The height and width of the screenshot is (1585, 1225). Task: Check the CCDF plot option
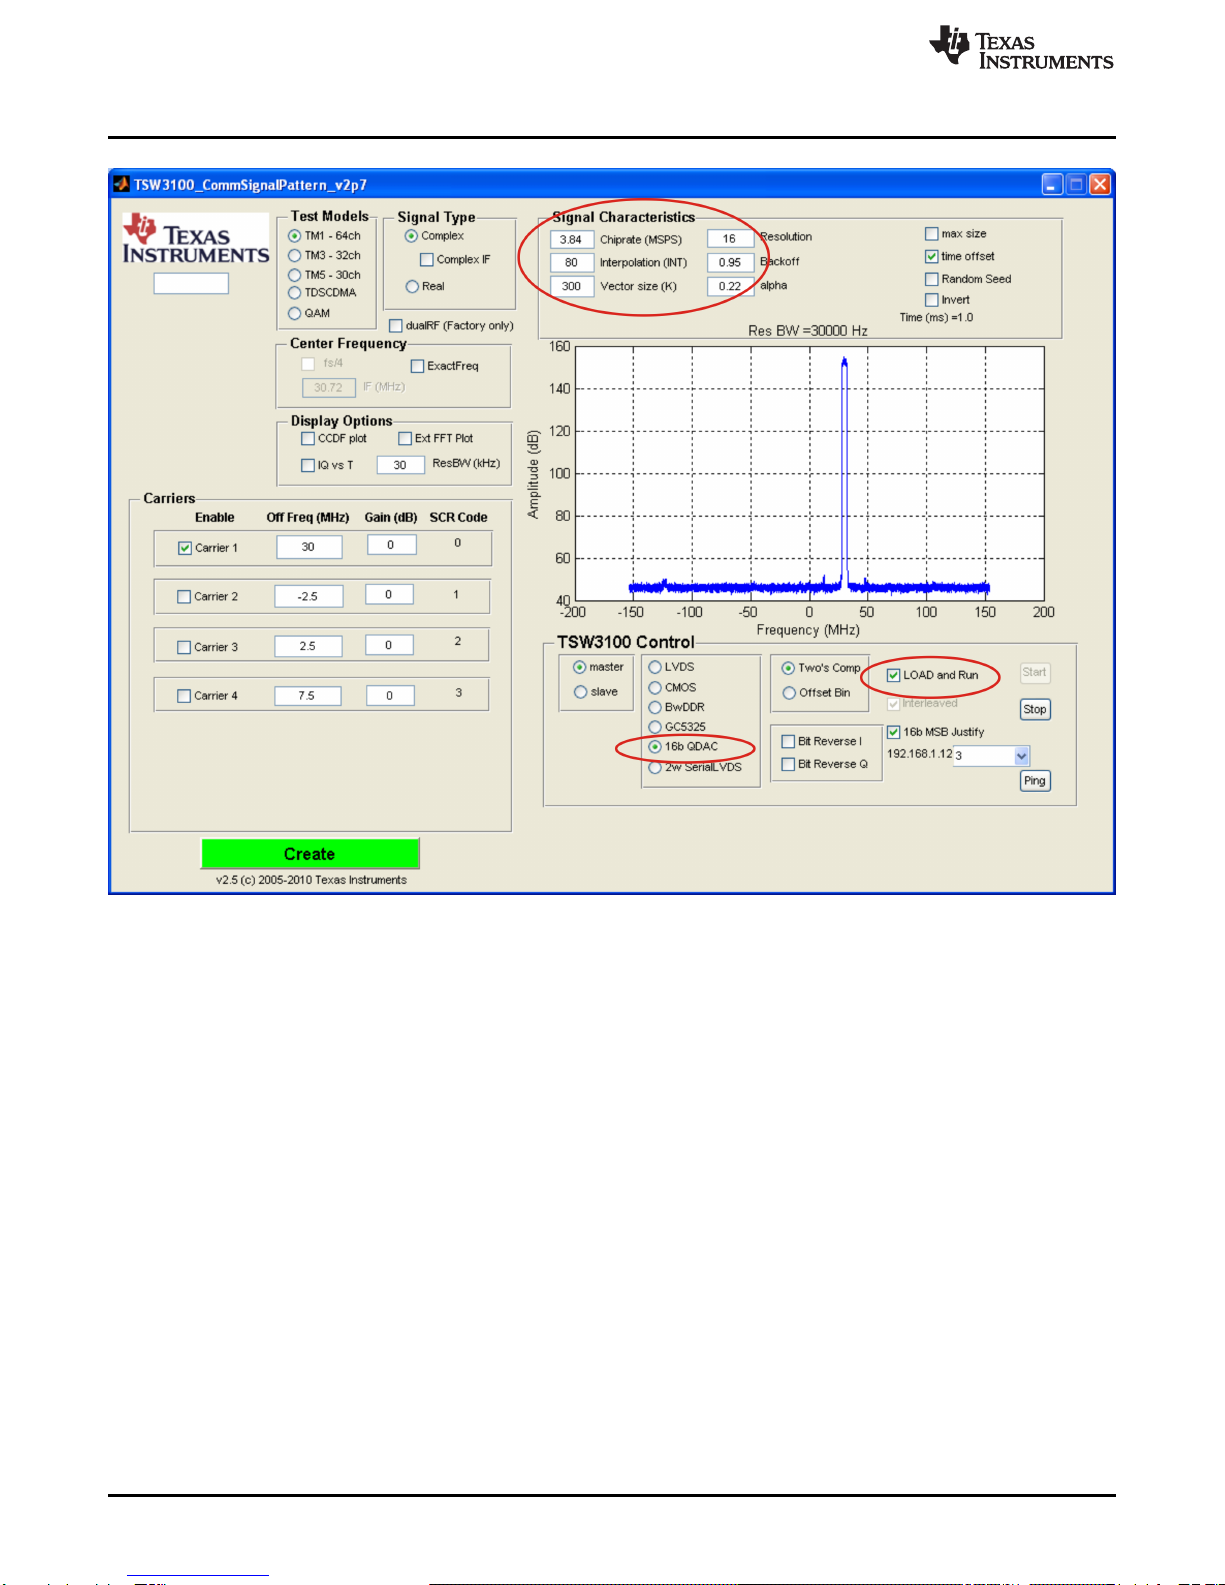click(x=308, y=438)
